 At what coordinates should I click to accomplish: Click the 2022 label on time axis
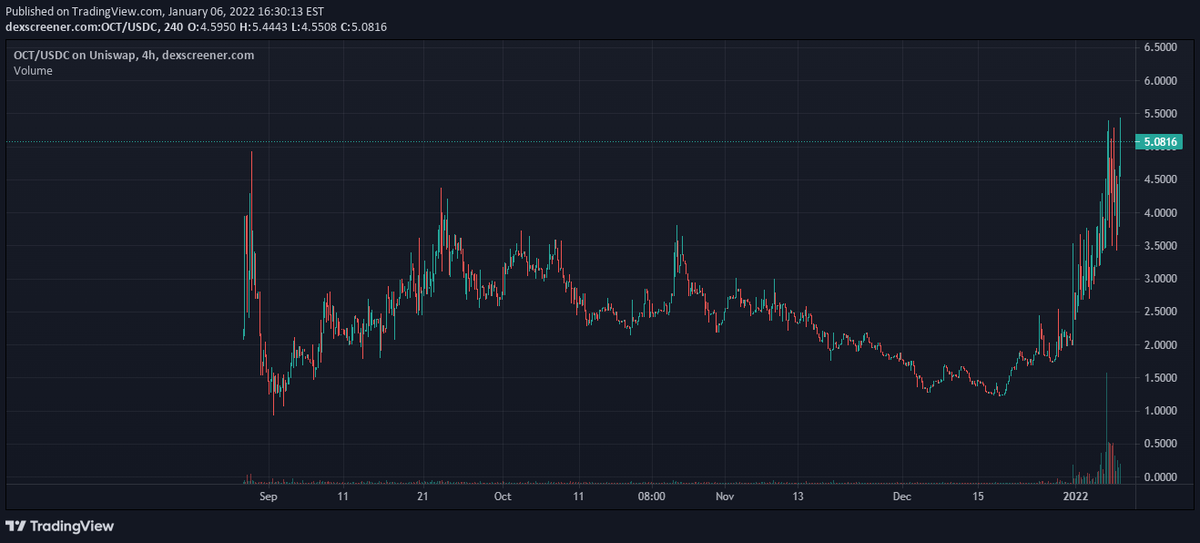(x=1076, y=496)
